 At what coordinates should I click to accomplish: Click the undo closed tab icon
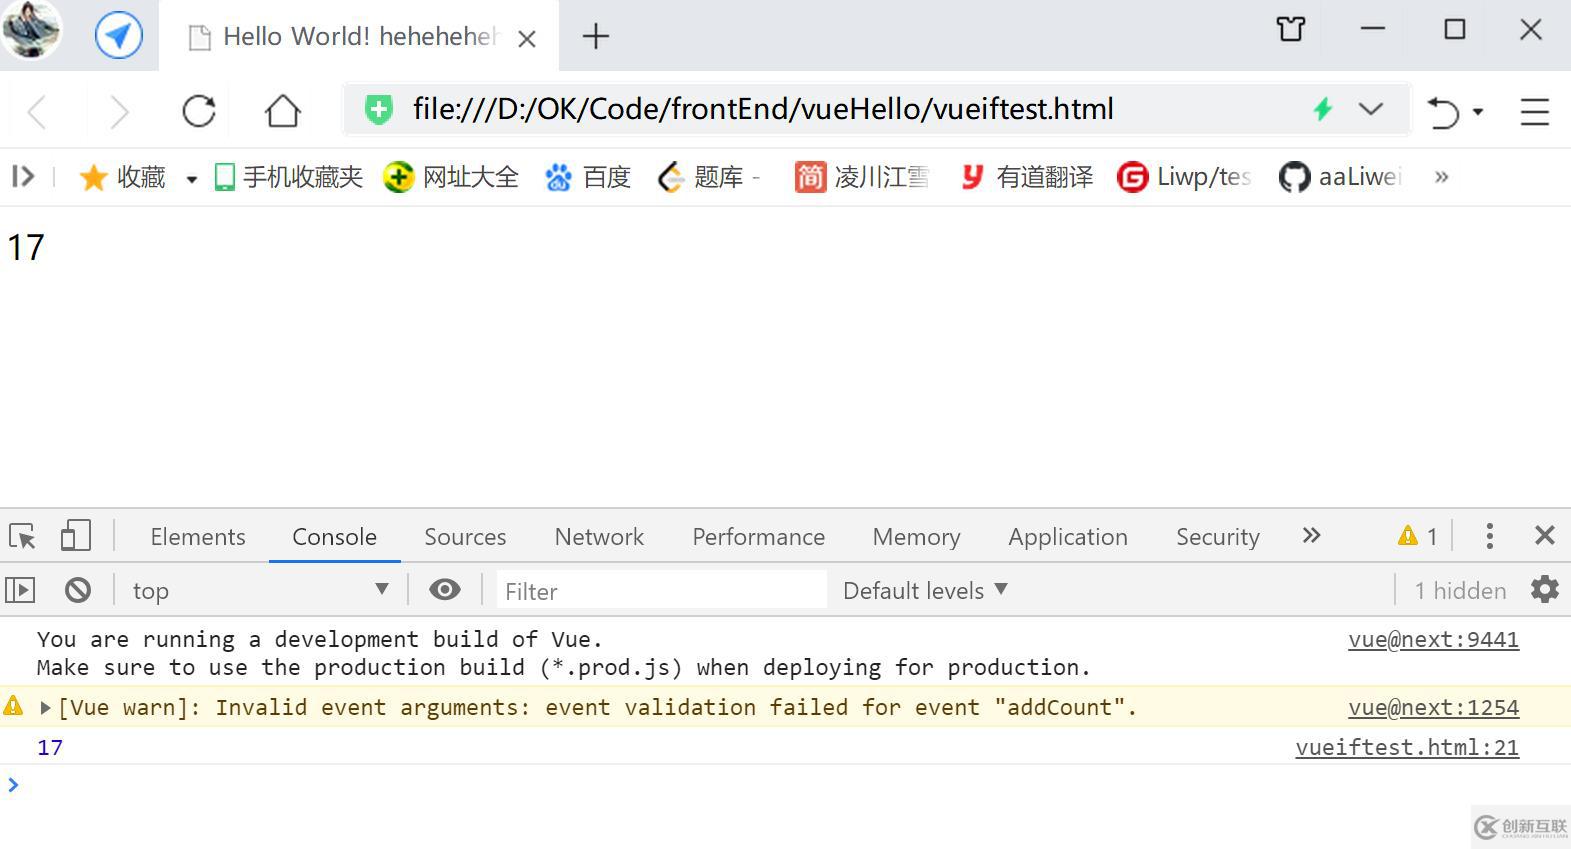pos(1442,111)
